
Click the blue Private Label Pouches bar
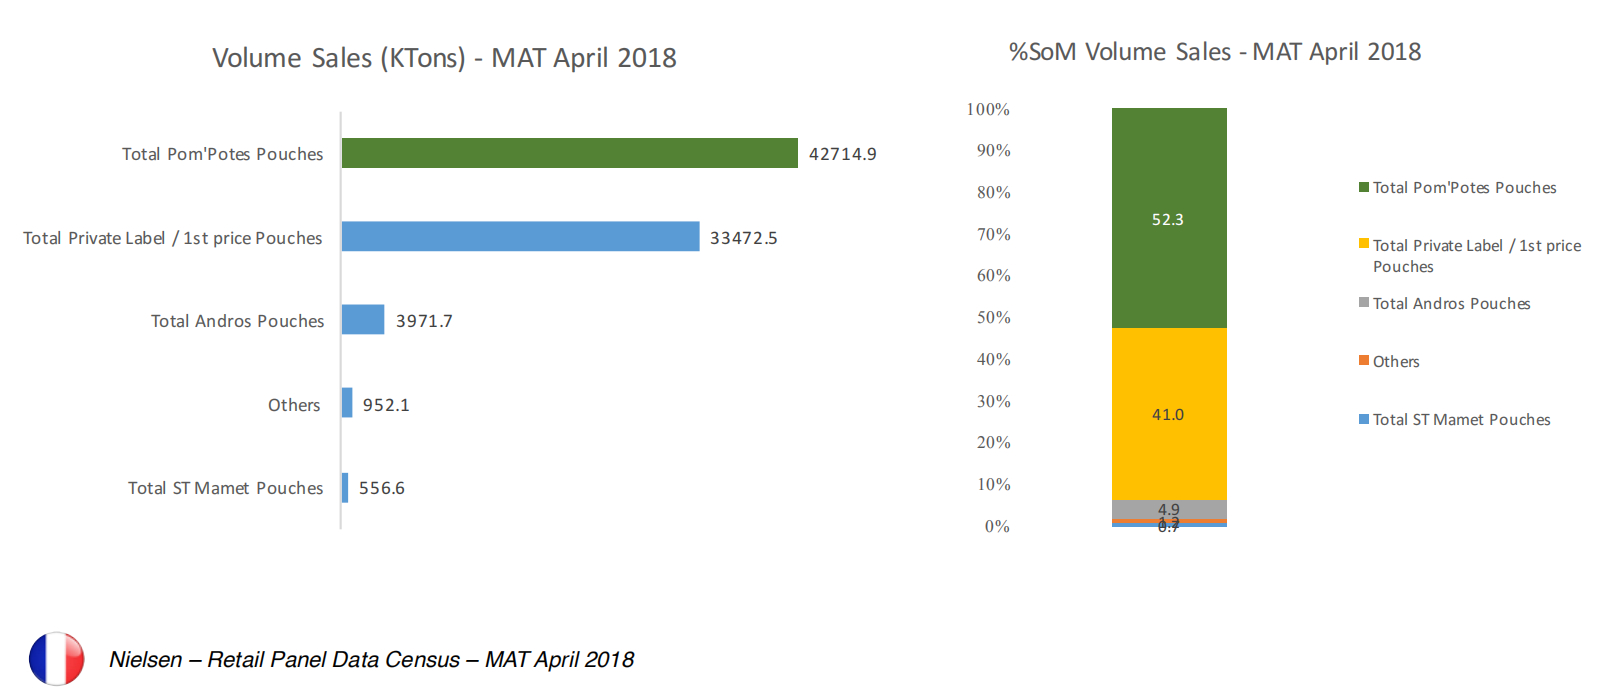[521, 236]
